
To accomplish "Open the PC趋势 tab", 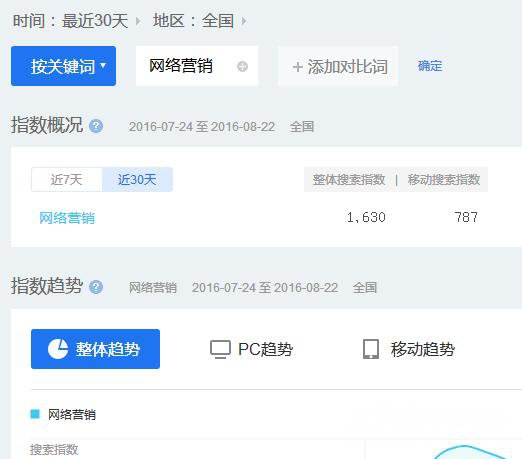I will coord(251,349).
